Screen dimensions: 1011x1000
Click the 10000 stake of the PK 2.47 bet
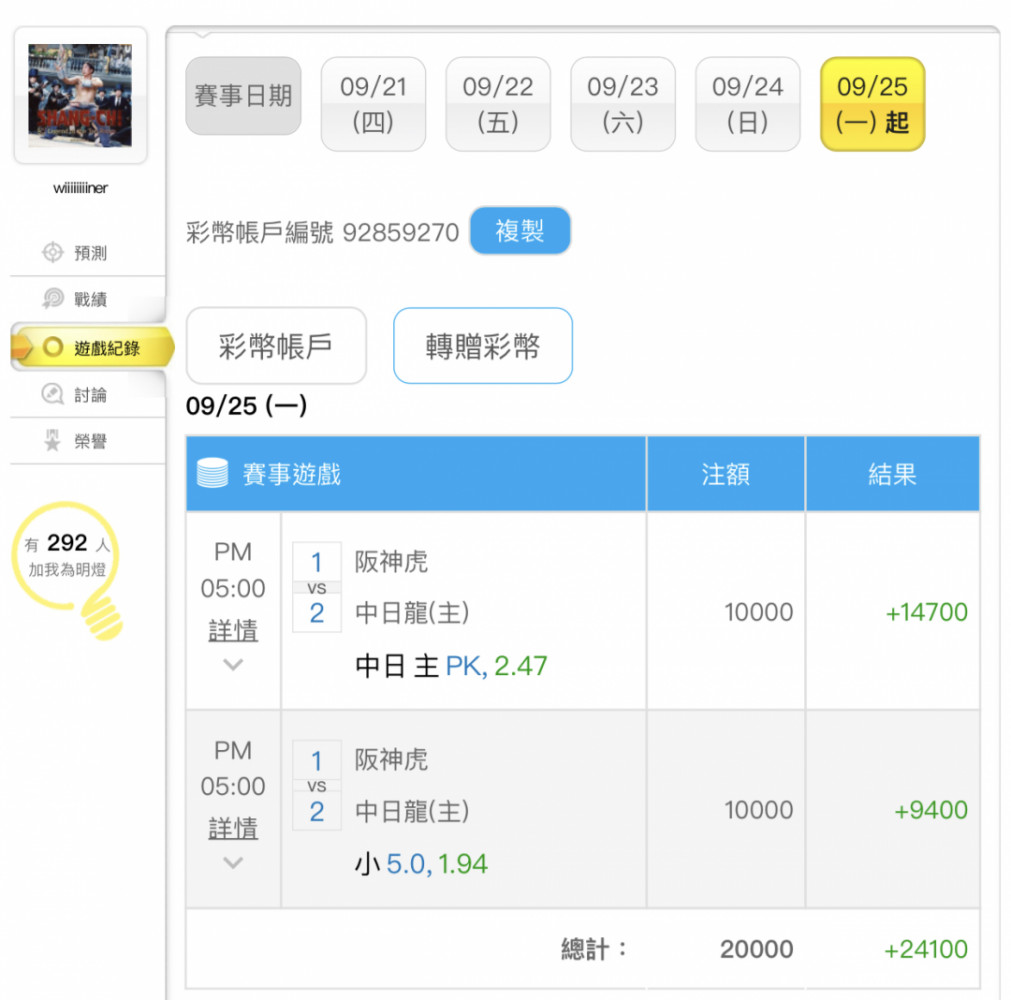tap(758, 612)
